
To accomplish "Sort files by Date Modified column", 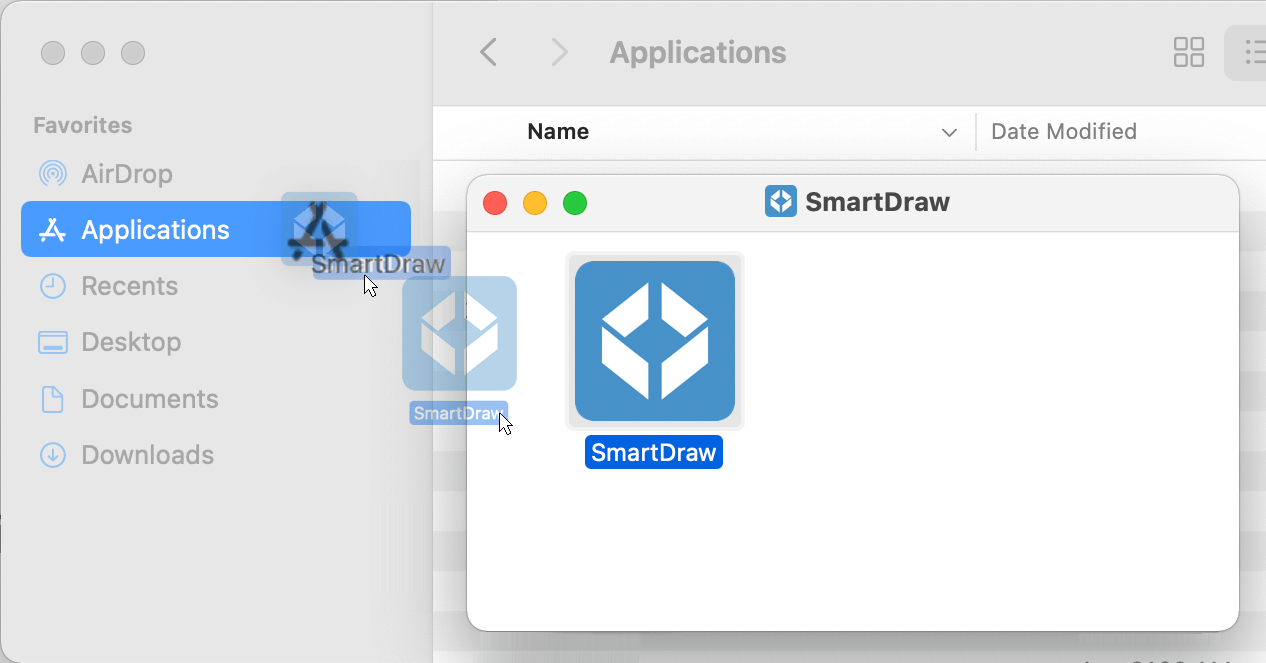I will click(x=1063, y=131).
